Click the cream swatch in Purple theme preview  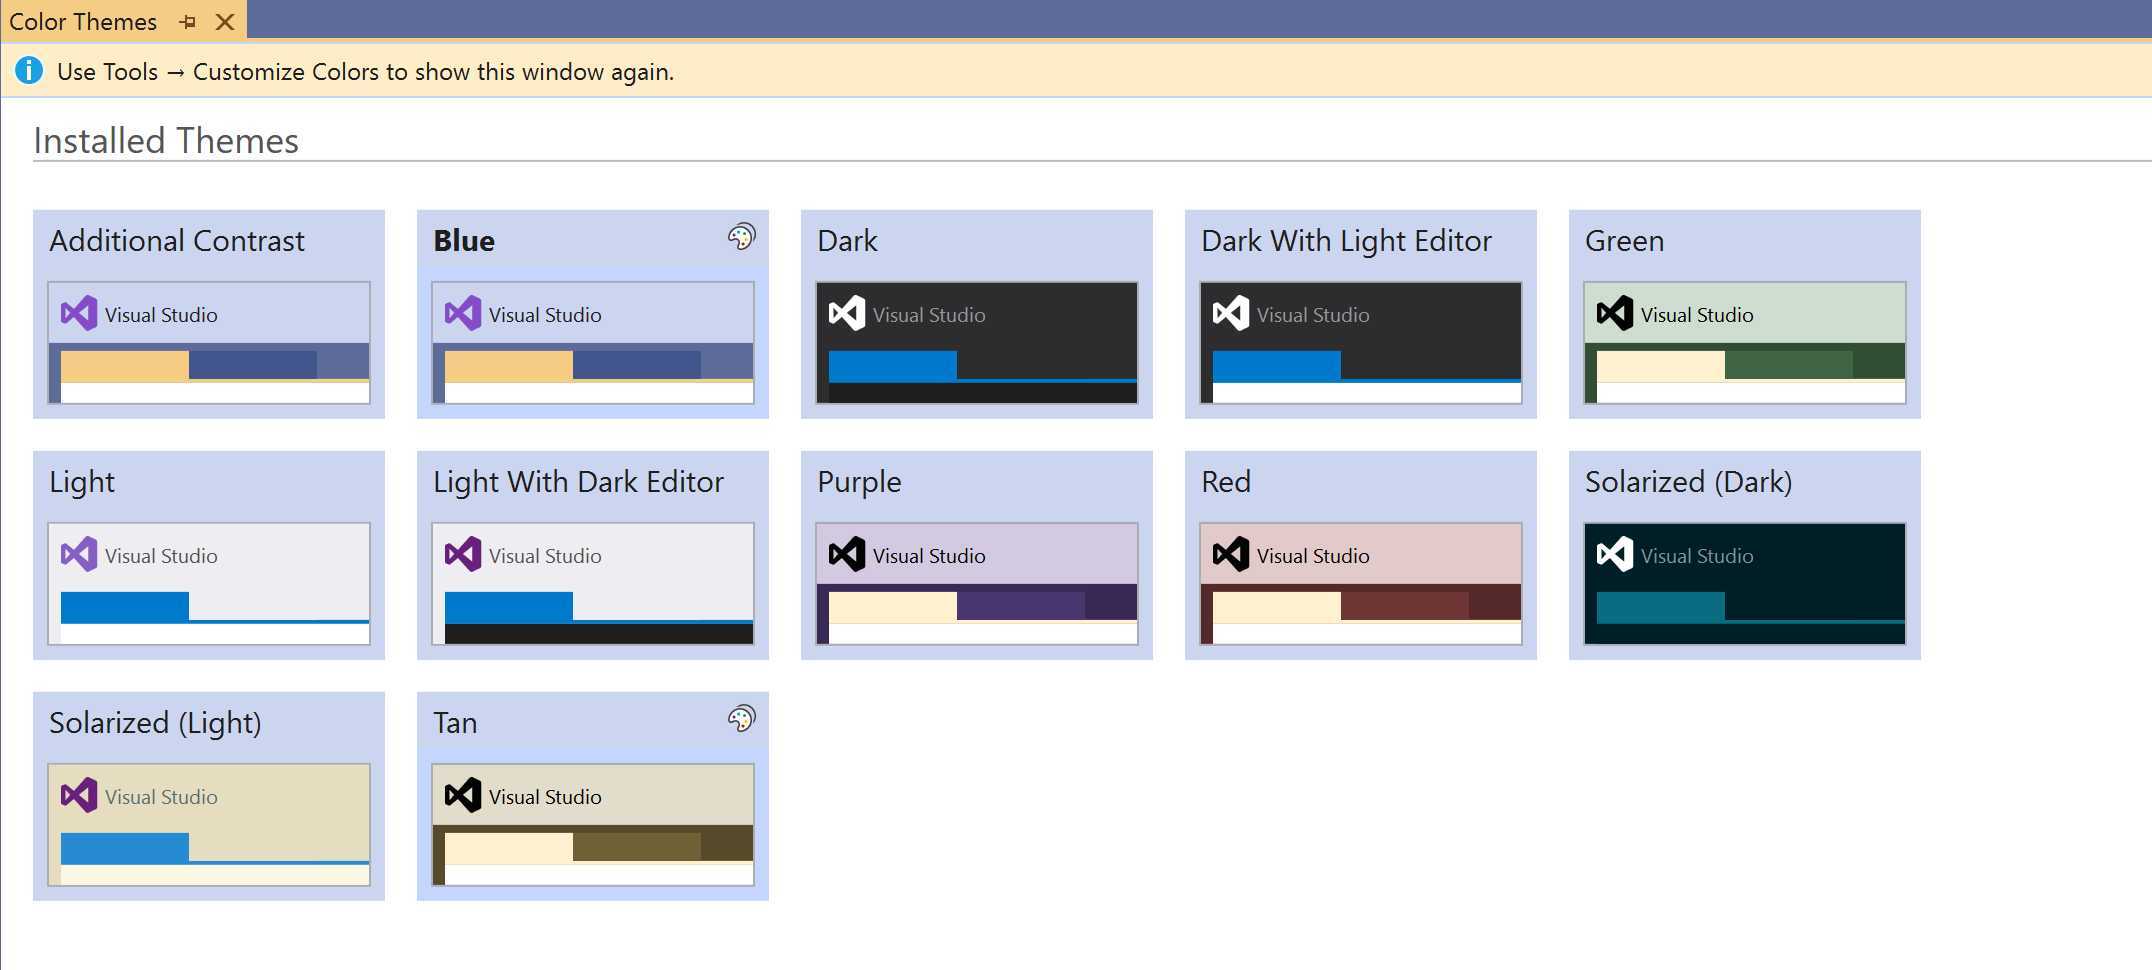point(893,607)
